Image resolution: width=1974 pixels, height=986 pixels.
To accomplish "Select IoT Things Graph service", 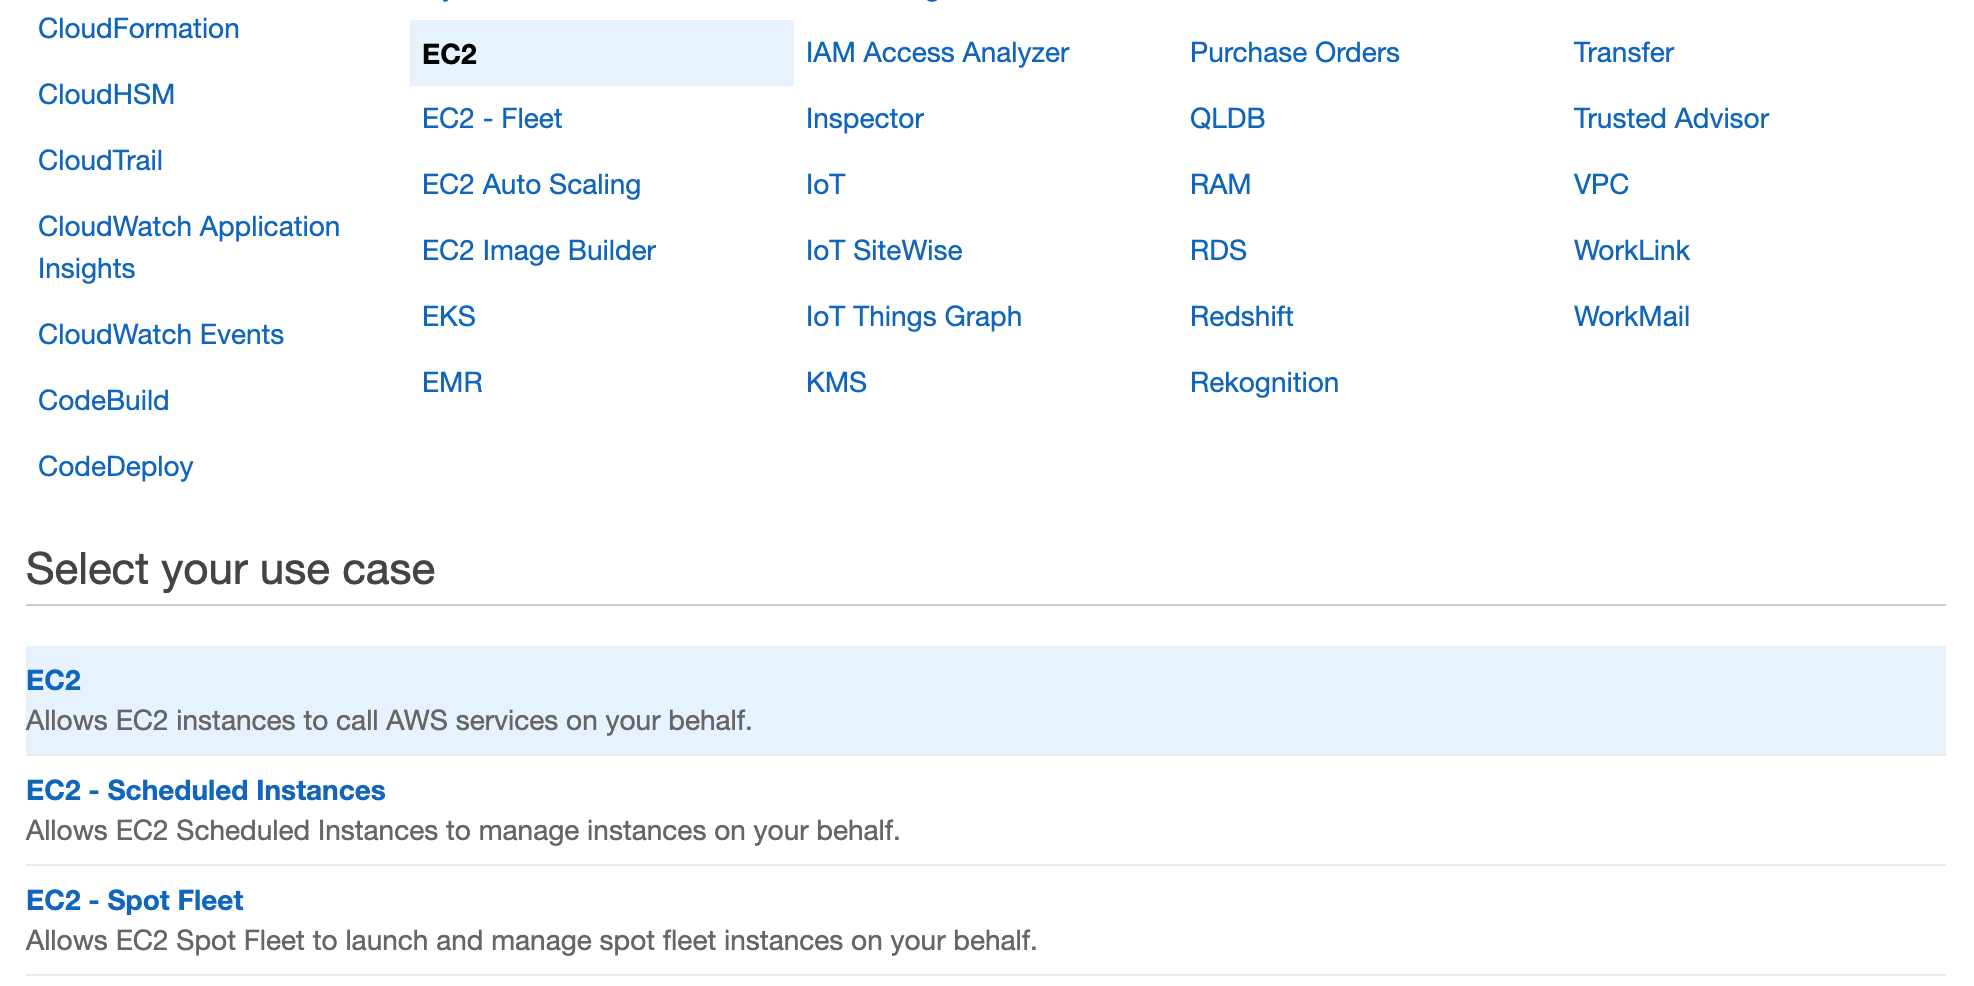I will 914,316.
